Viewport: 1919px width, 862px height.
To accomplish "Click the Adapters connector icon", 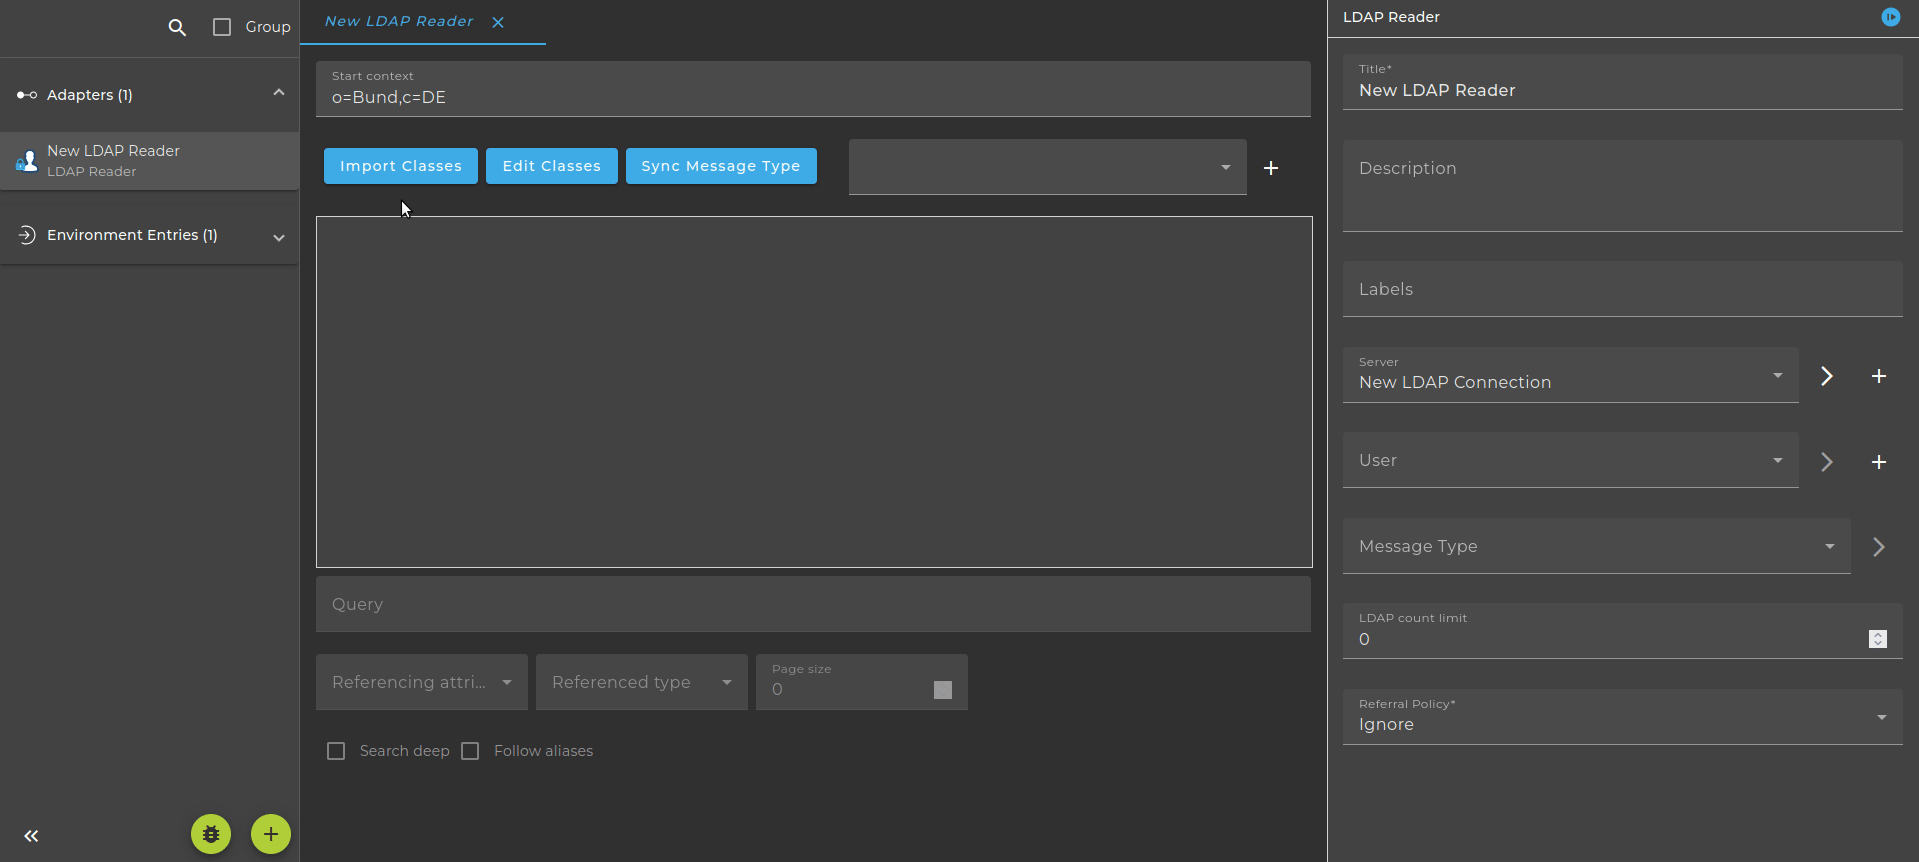I will coord(27,95).
